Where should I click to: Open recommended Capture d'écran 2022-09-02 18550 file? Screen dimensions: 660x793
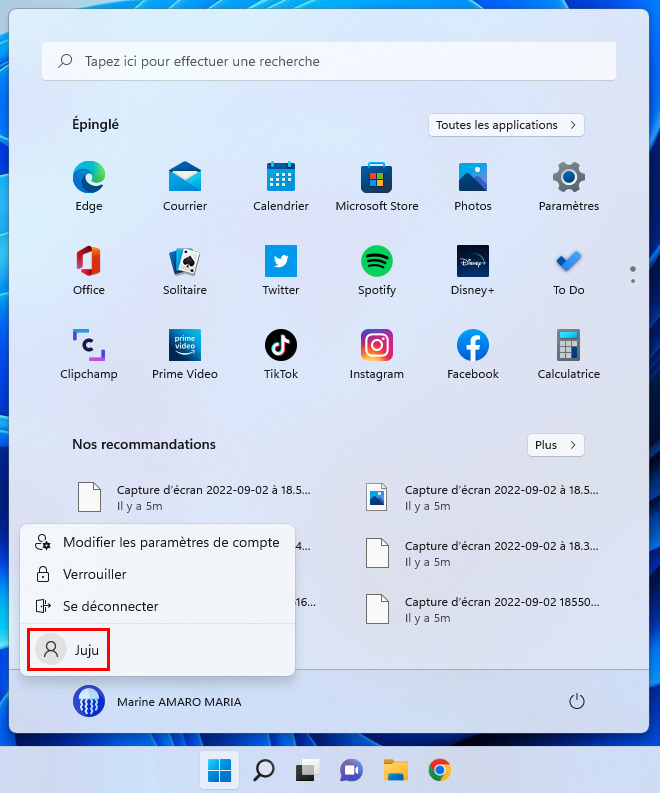tap(482, 610)
